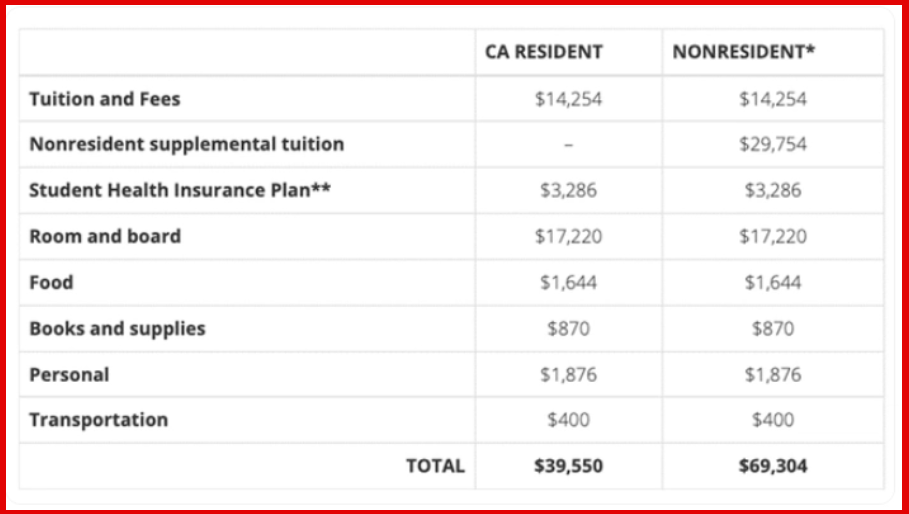Image resolution: width=909 pixels, height=514 pixels.
Task: Click nonresident $870 books and supplies value
Action: pyautogui.click(x=773, y=328)
